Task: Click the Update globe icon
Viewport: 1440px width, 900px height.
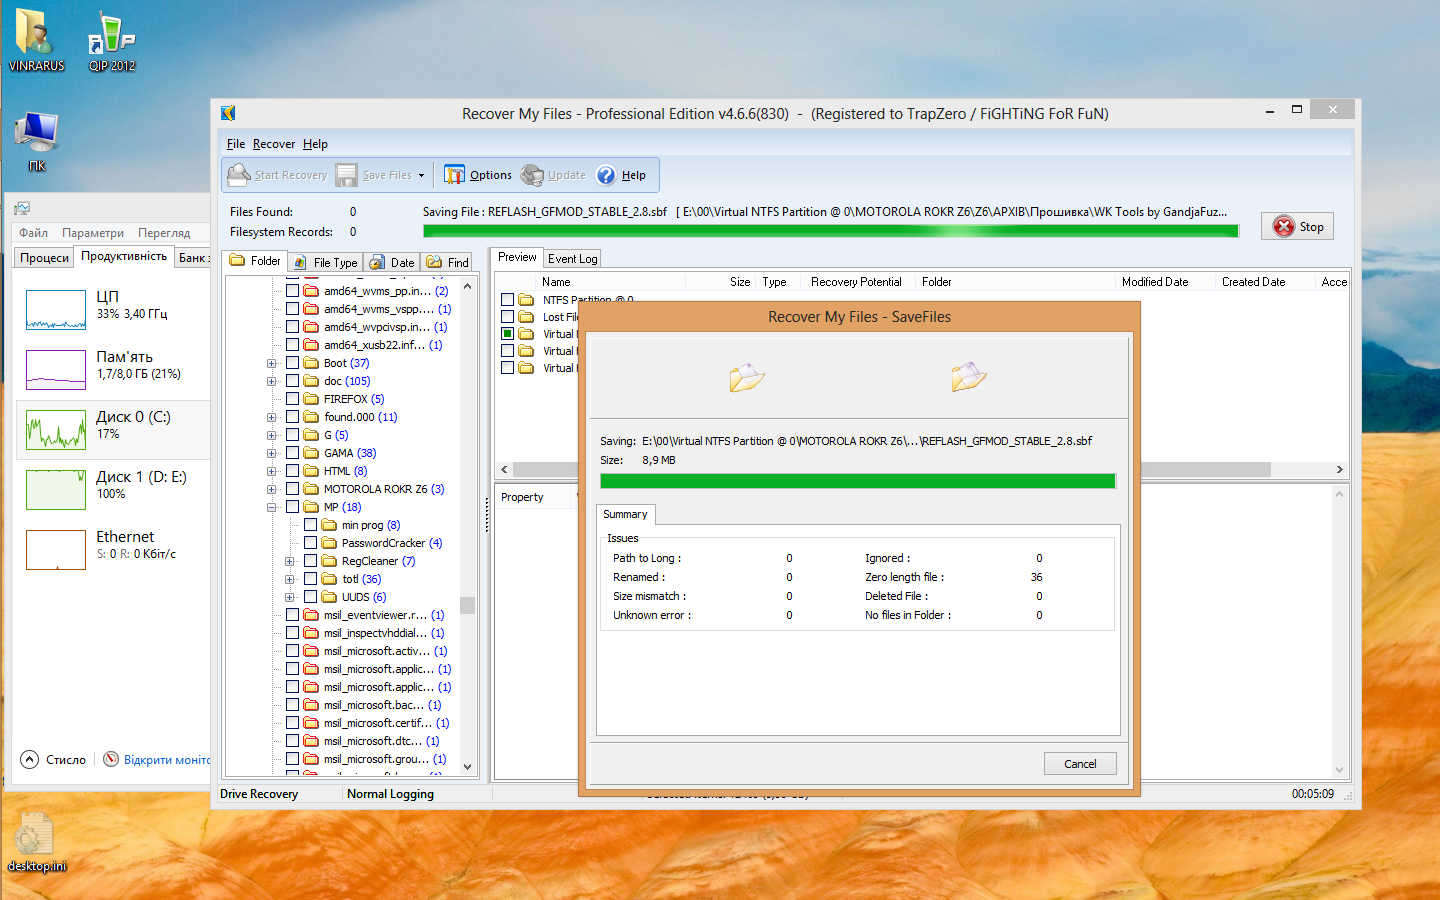Action: point(532,175)
